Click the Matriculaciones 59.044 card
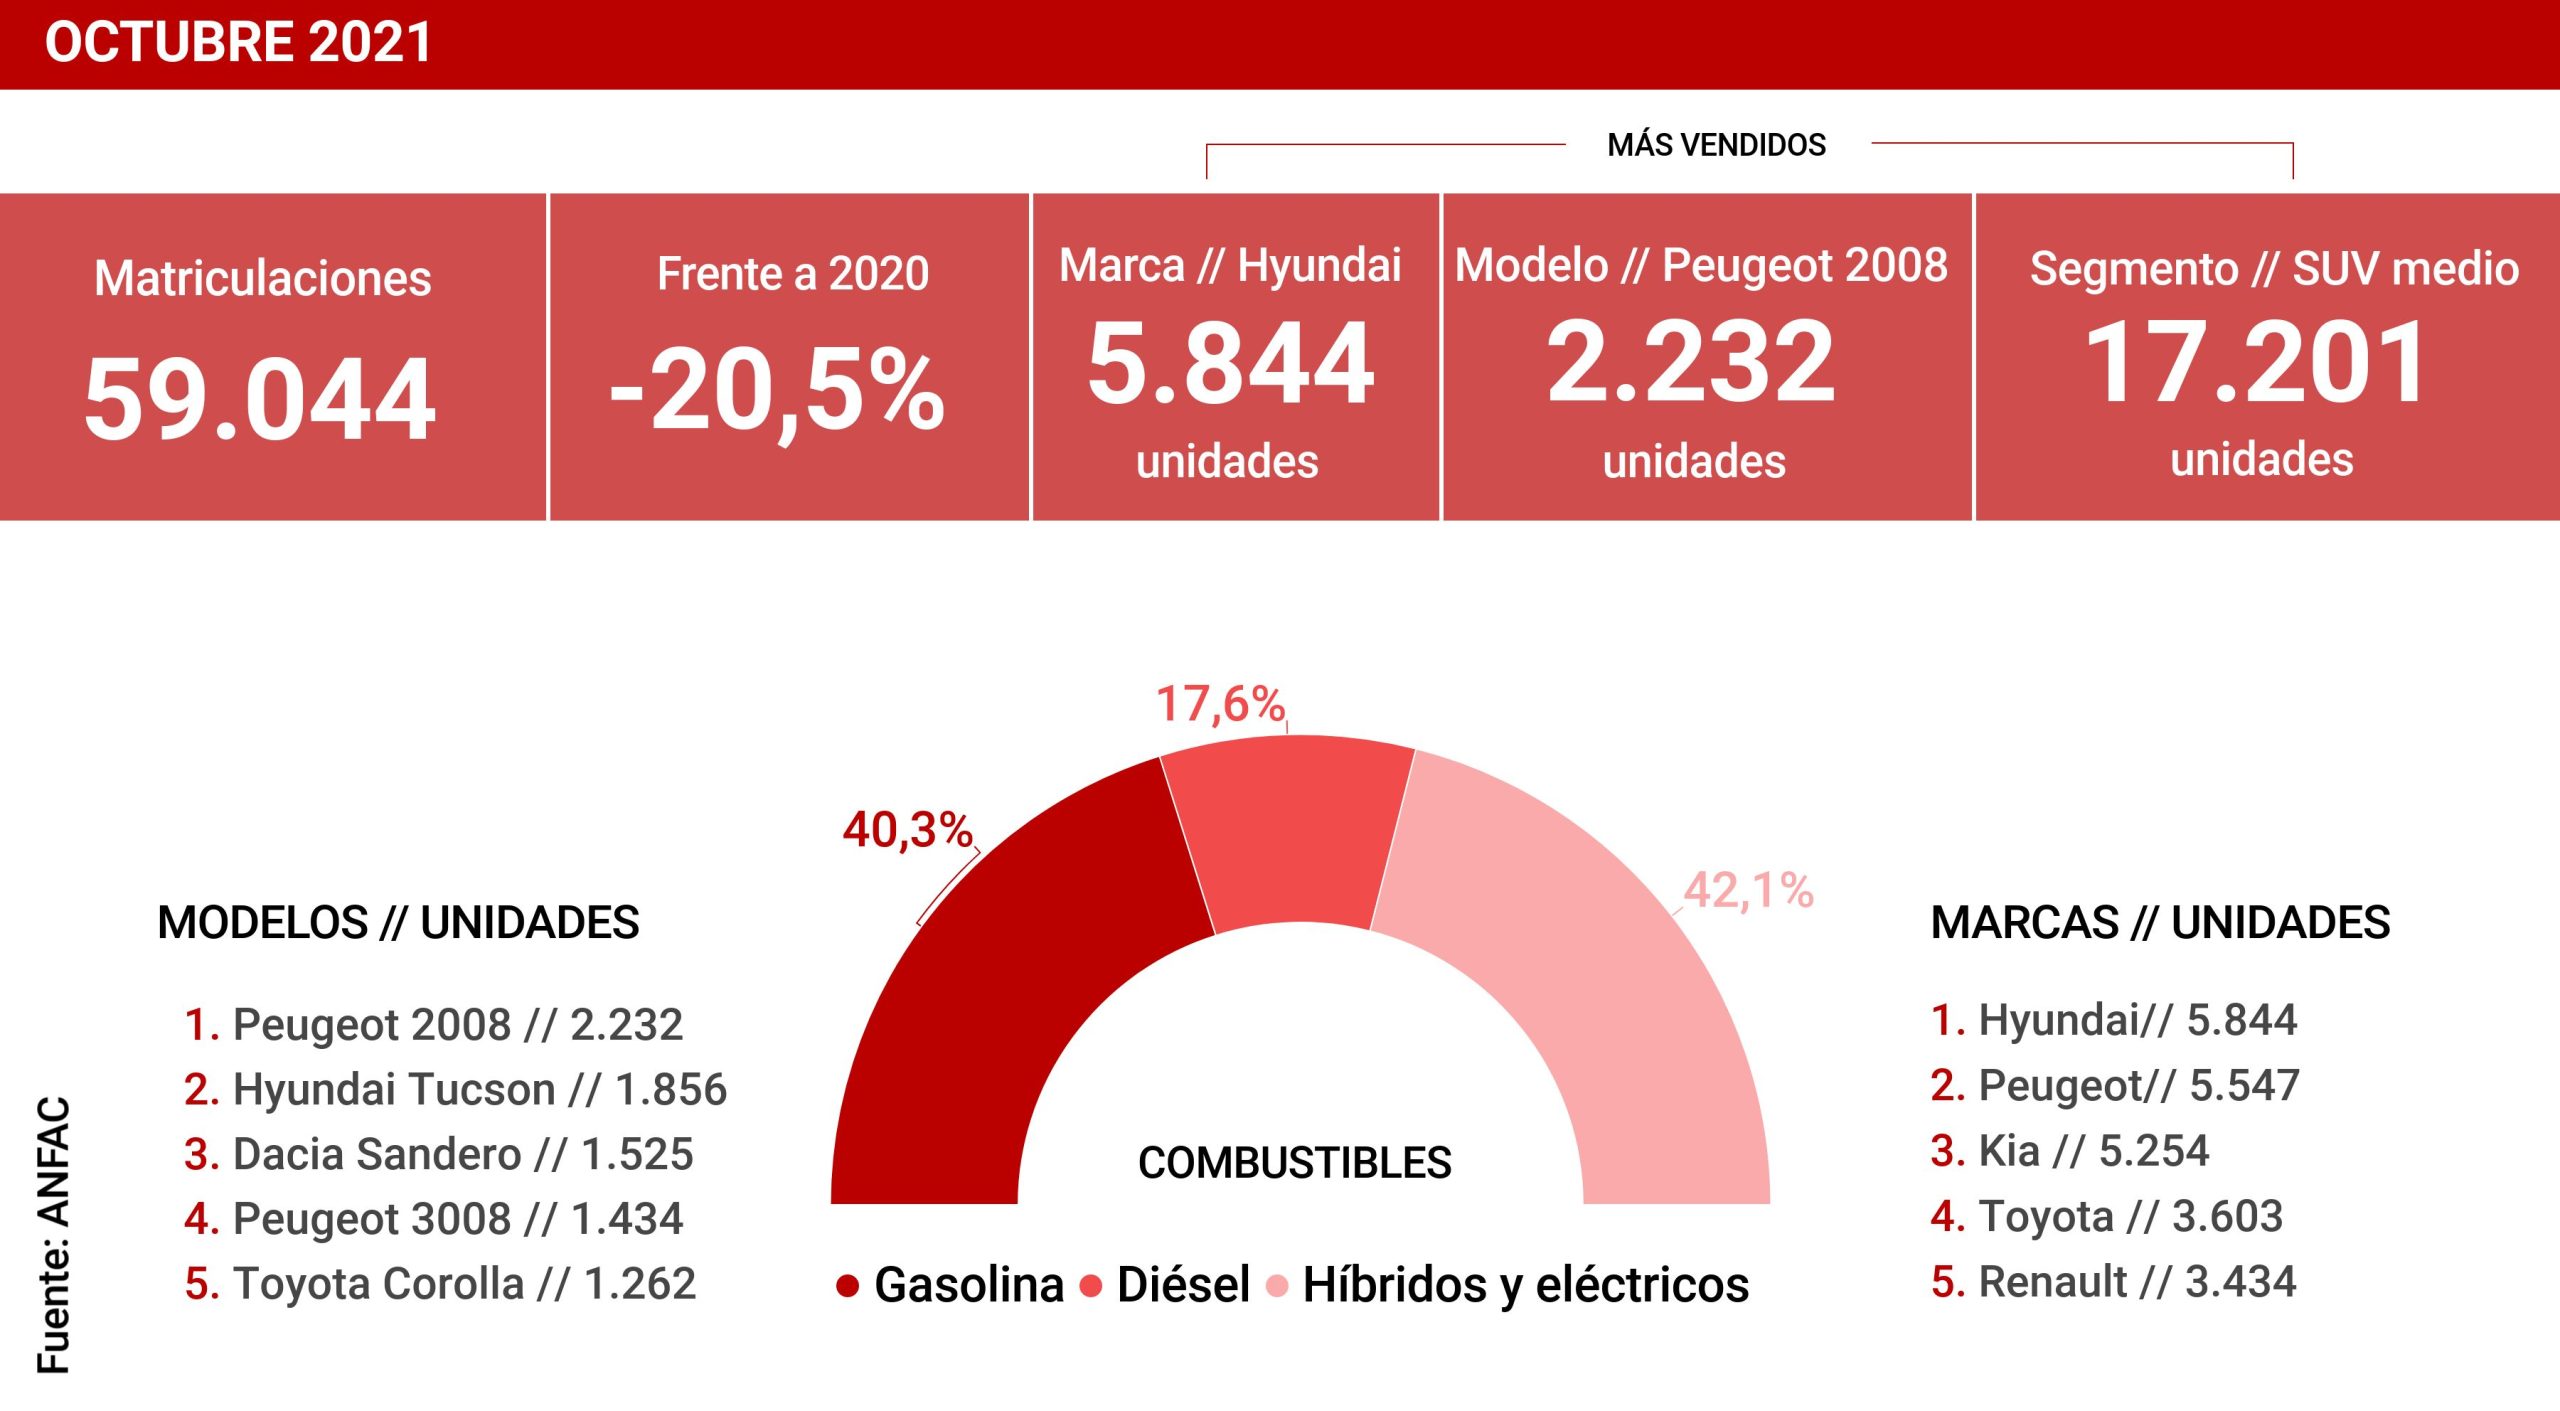Viewport: 2560px width, 1411px height. 272,357
